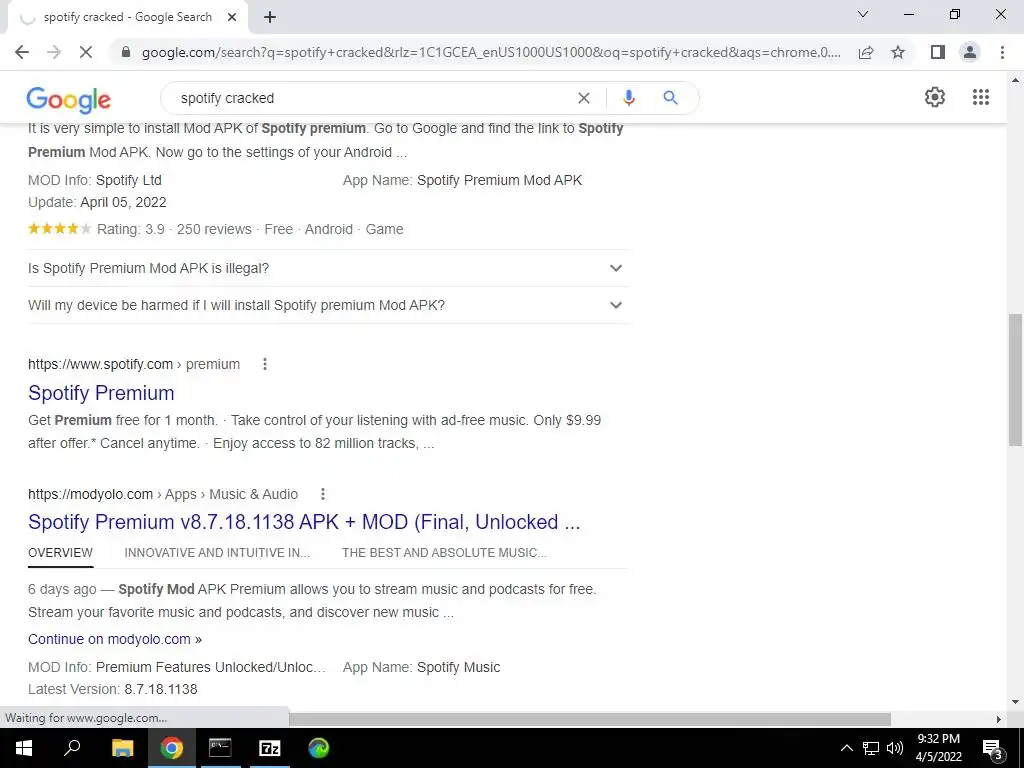Select the OVERVIEW tab

click(x=60, y=553)
